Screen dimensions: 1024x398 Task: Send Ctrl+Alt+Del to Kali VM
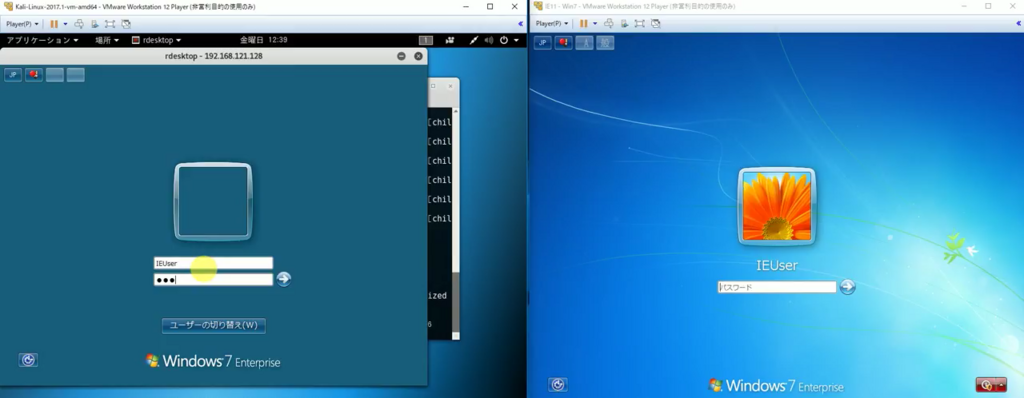pyautogui.click(x=79, y=24)
